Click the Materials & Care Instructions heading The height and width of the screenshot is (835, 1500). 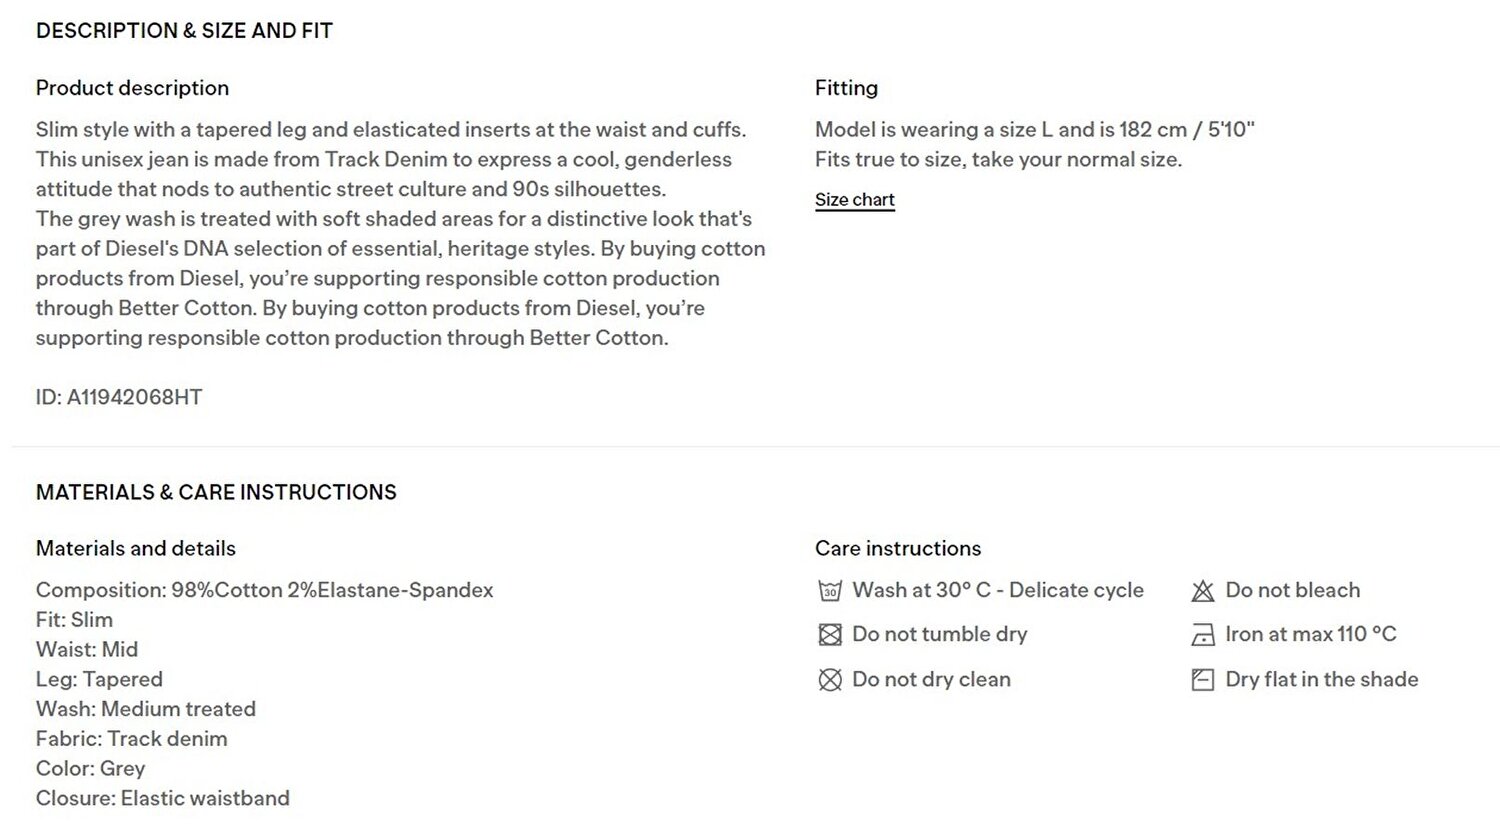click(x=216, y=492)
